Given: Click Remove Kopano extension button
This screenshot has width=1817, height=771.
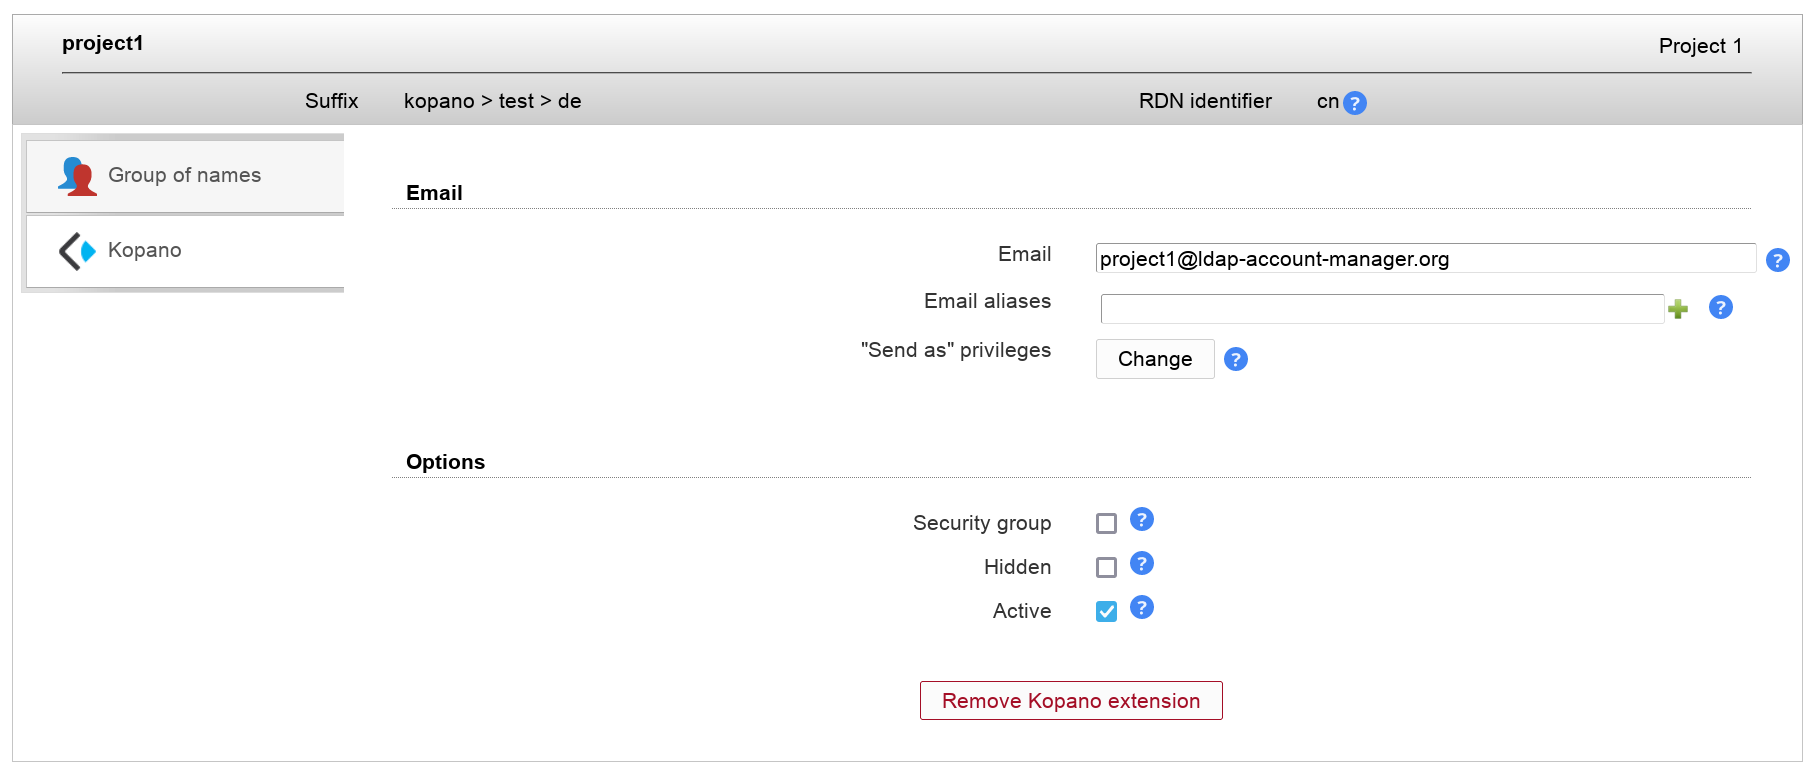Looking at the screenshot, I should [x=1070, y=700].
